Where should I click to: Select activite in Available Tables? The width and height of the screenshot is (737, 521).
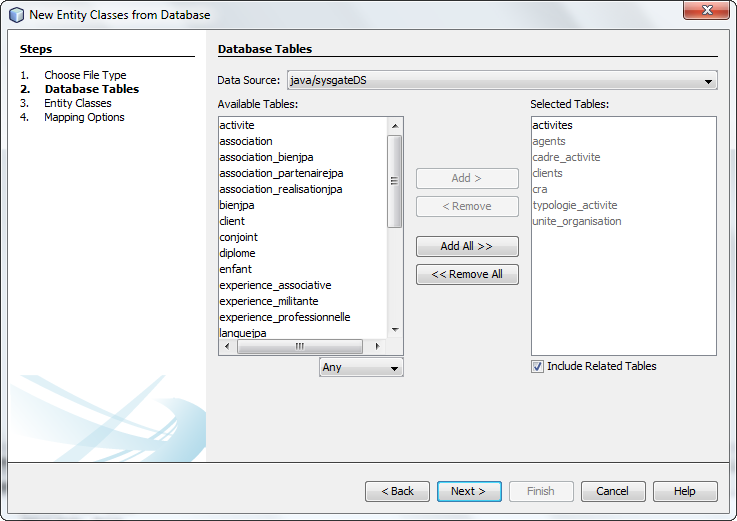pyautogui.click(x=303, y=126)
